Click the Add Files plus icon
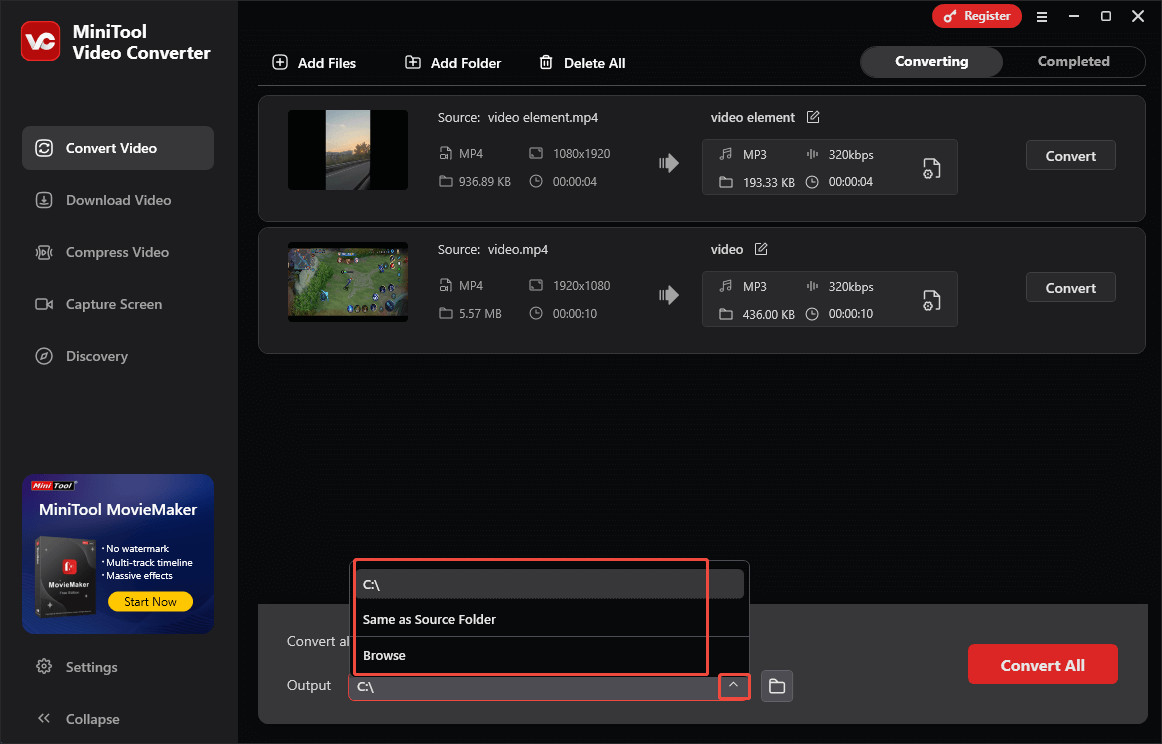The image size is (1162, 744). pyautogui.click(x=280, y=63)
